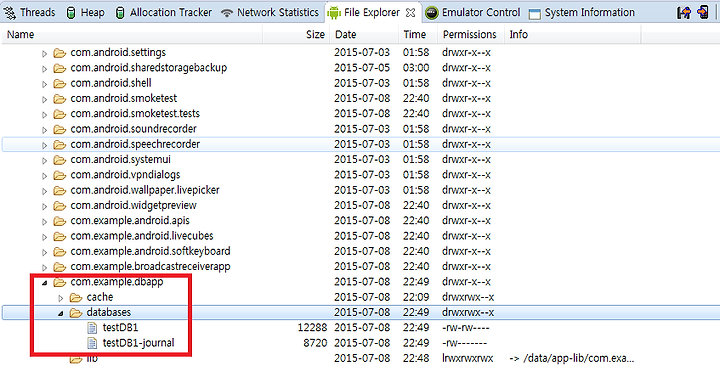Image resolution: width=720 pixels, height=366 pixels.
Task: Expand com.example.broadcastreceiverapp folder
Action: pos(45,267)
